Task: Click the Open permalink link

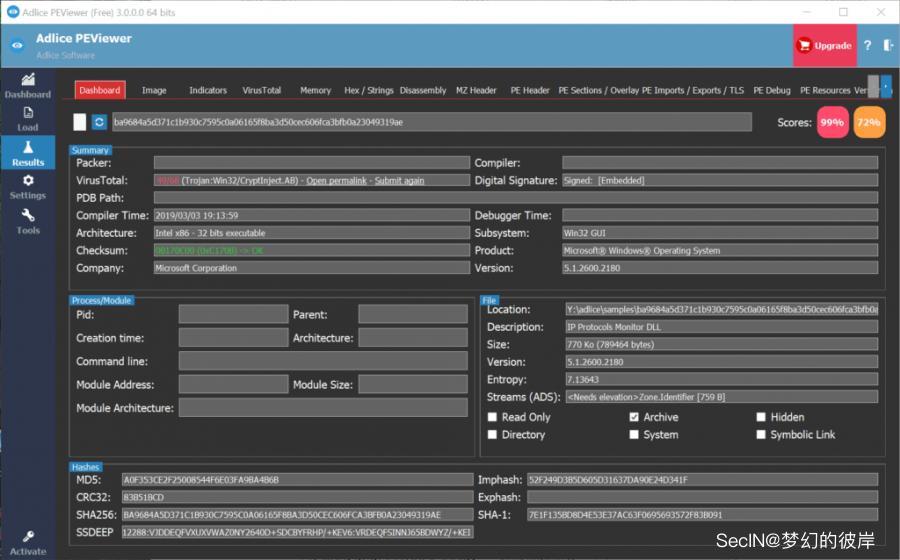Action: (336, 181)
